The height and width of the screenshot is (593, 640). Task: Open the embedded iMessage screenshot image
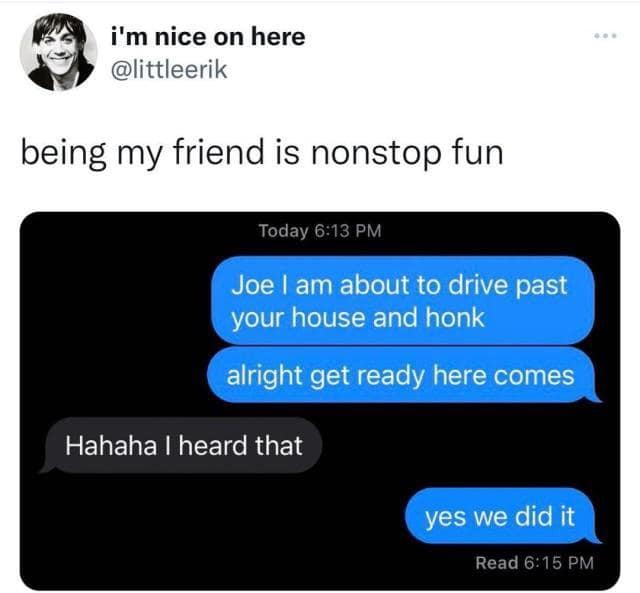[x=320, y=401]
